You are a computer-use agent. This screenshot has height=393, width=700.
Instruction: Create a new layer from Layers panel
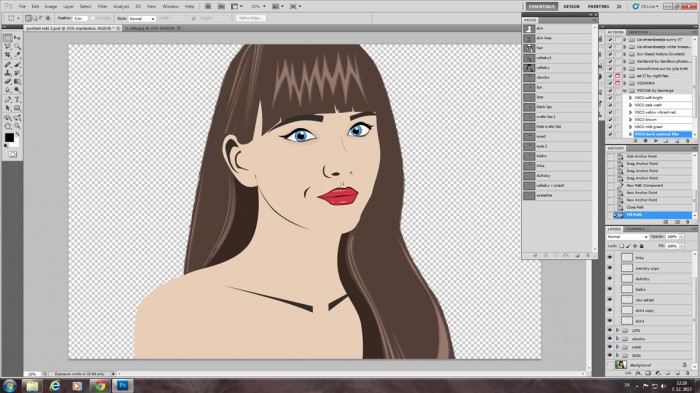[678, 373]
